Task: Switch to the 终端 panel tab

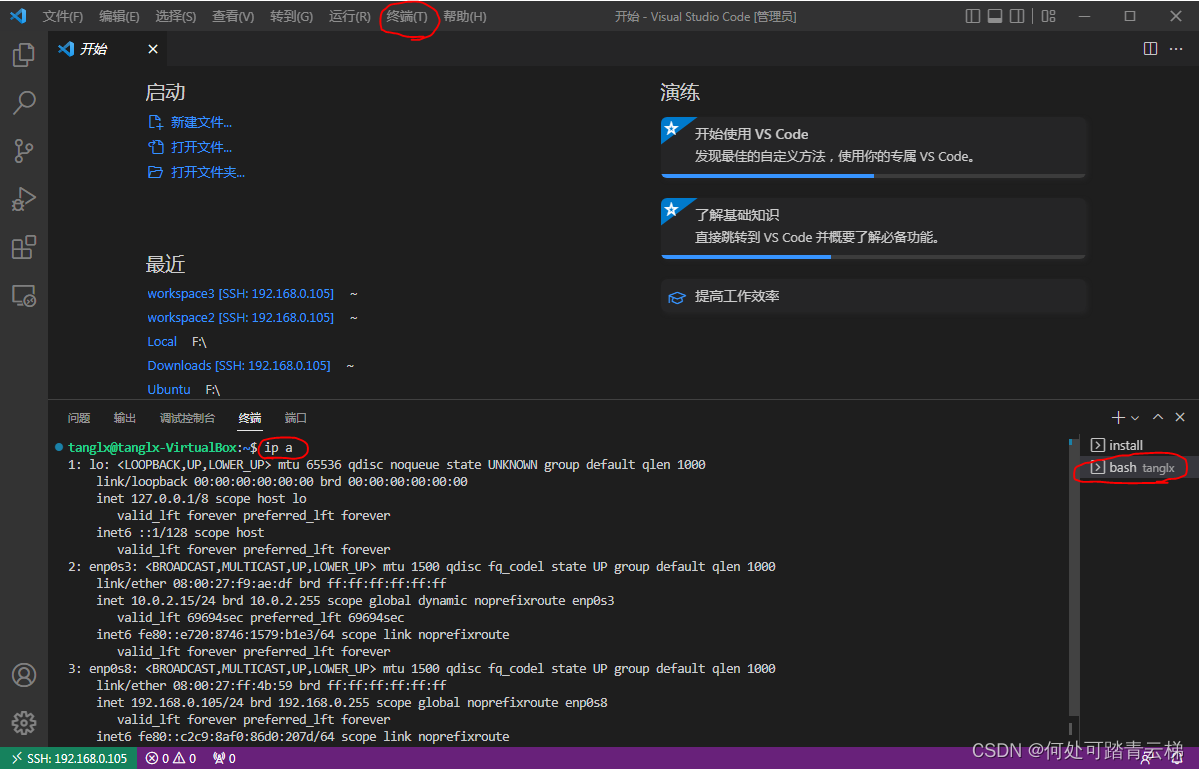Action: click(x=250, y=417)
